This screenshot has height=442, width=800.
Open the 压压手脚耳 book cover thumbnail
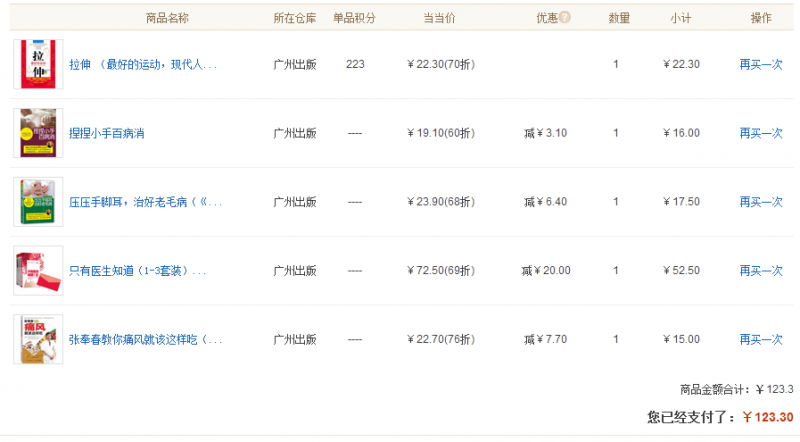(38, 202)
